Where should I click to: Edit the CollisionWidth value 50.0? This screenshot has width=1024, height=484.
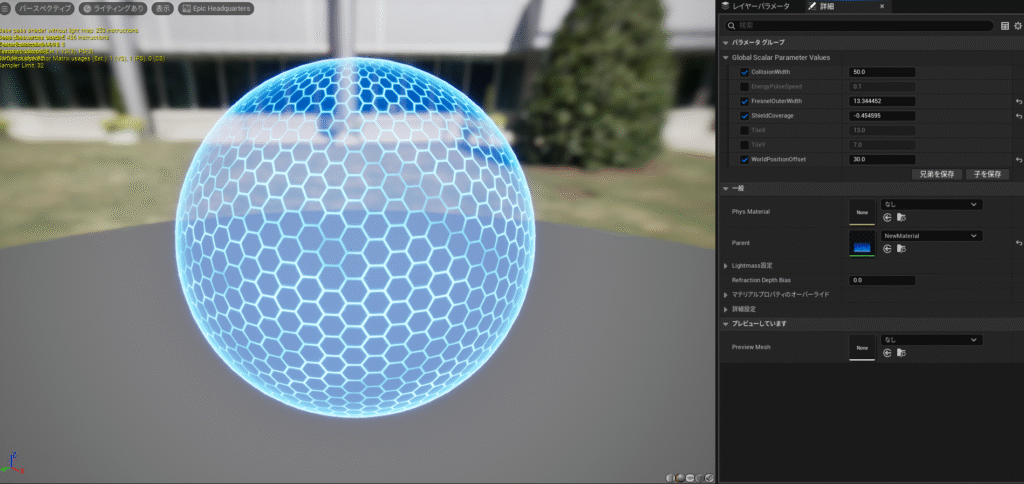pos(882,73)
